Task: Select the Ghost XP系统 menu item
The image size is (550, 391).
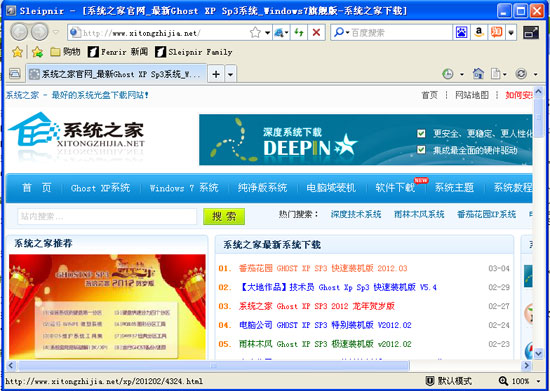Action: [100, 188]
